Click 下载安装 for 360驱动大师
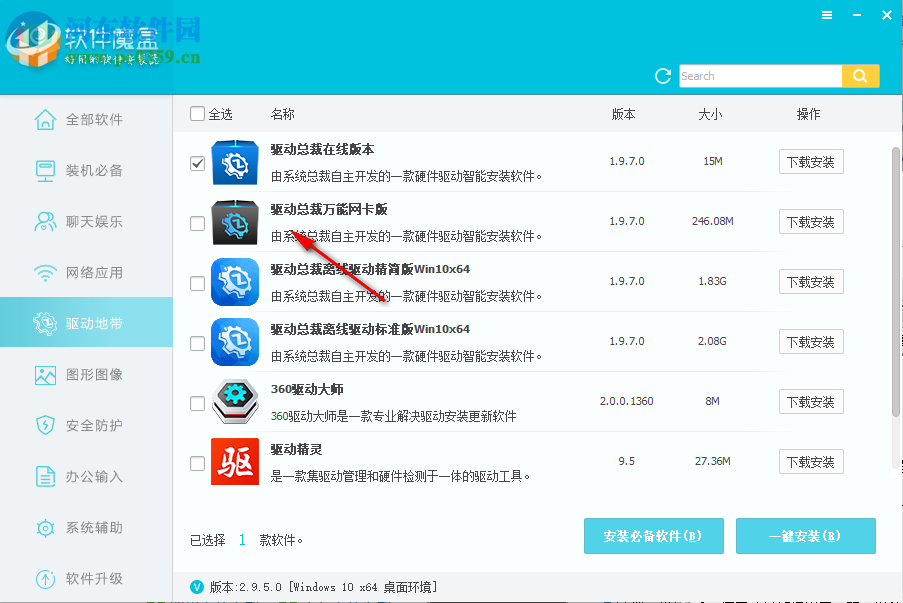Viewport: 903px width, 603px height. click(811, 401)
